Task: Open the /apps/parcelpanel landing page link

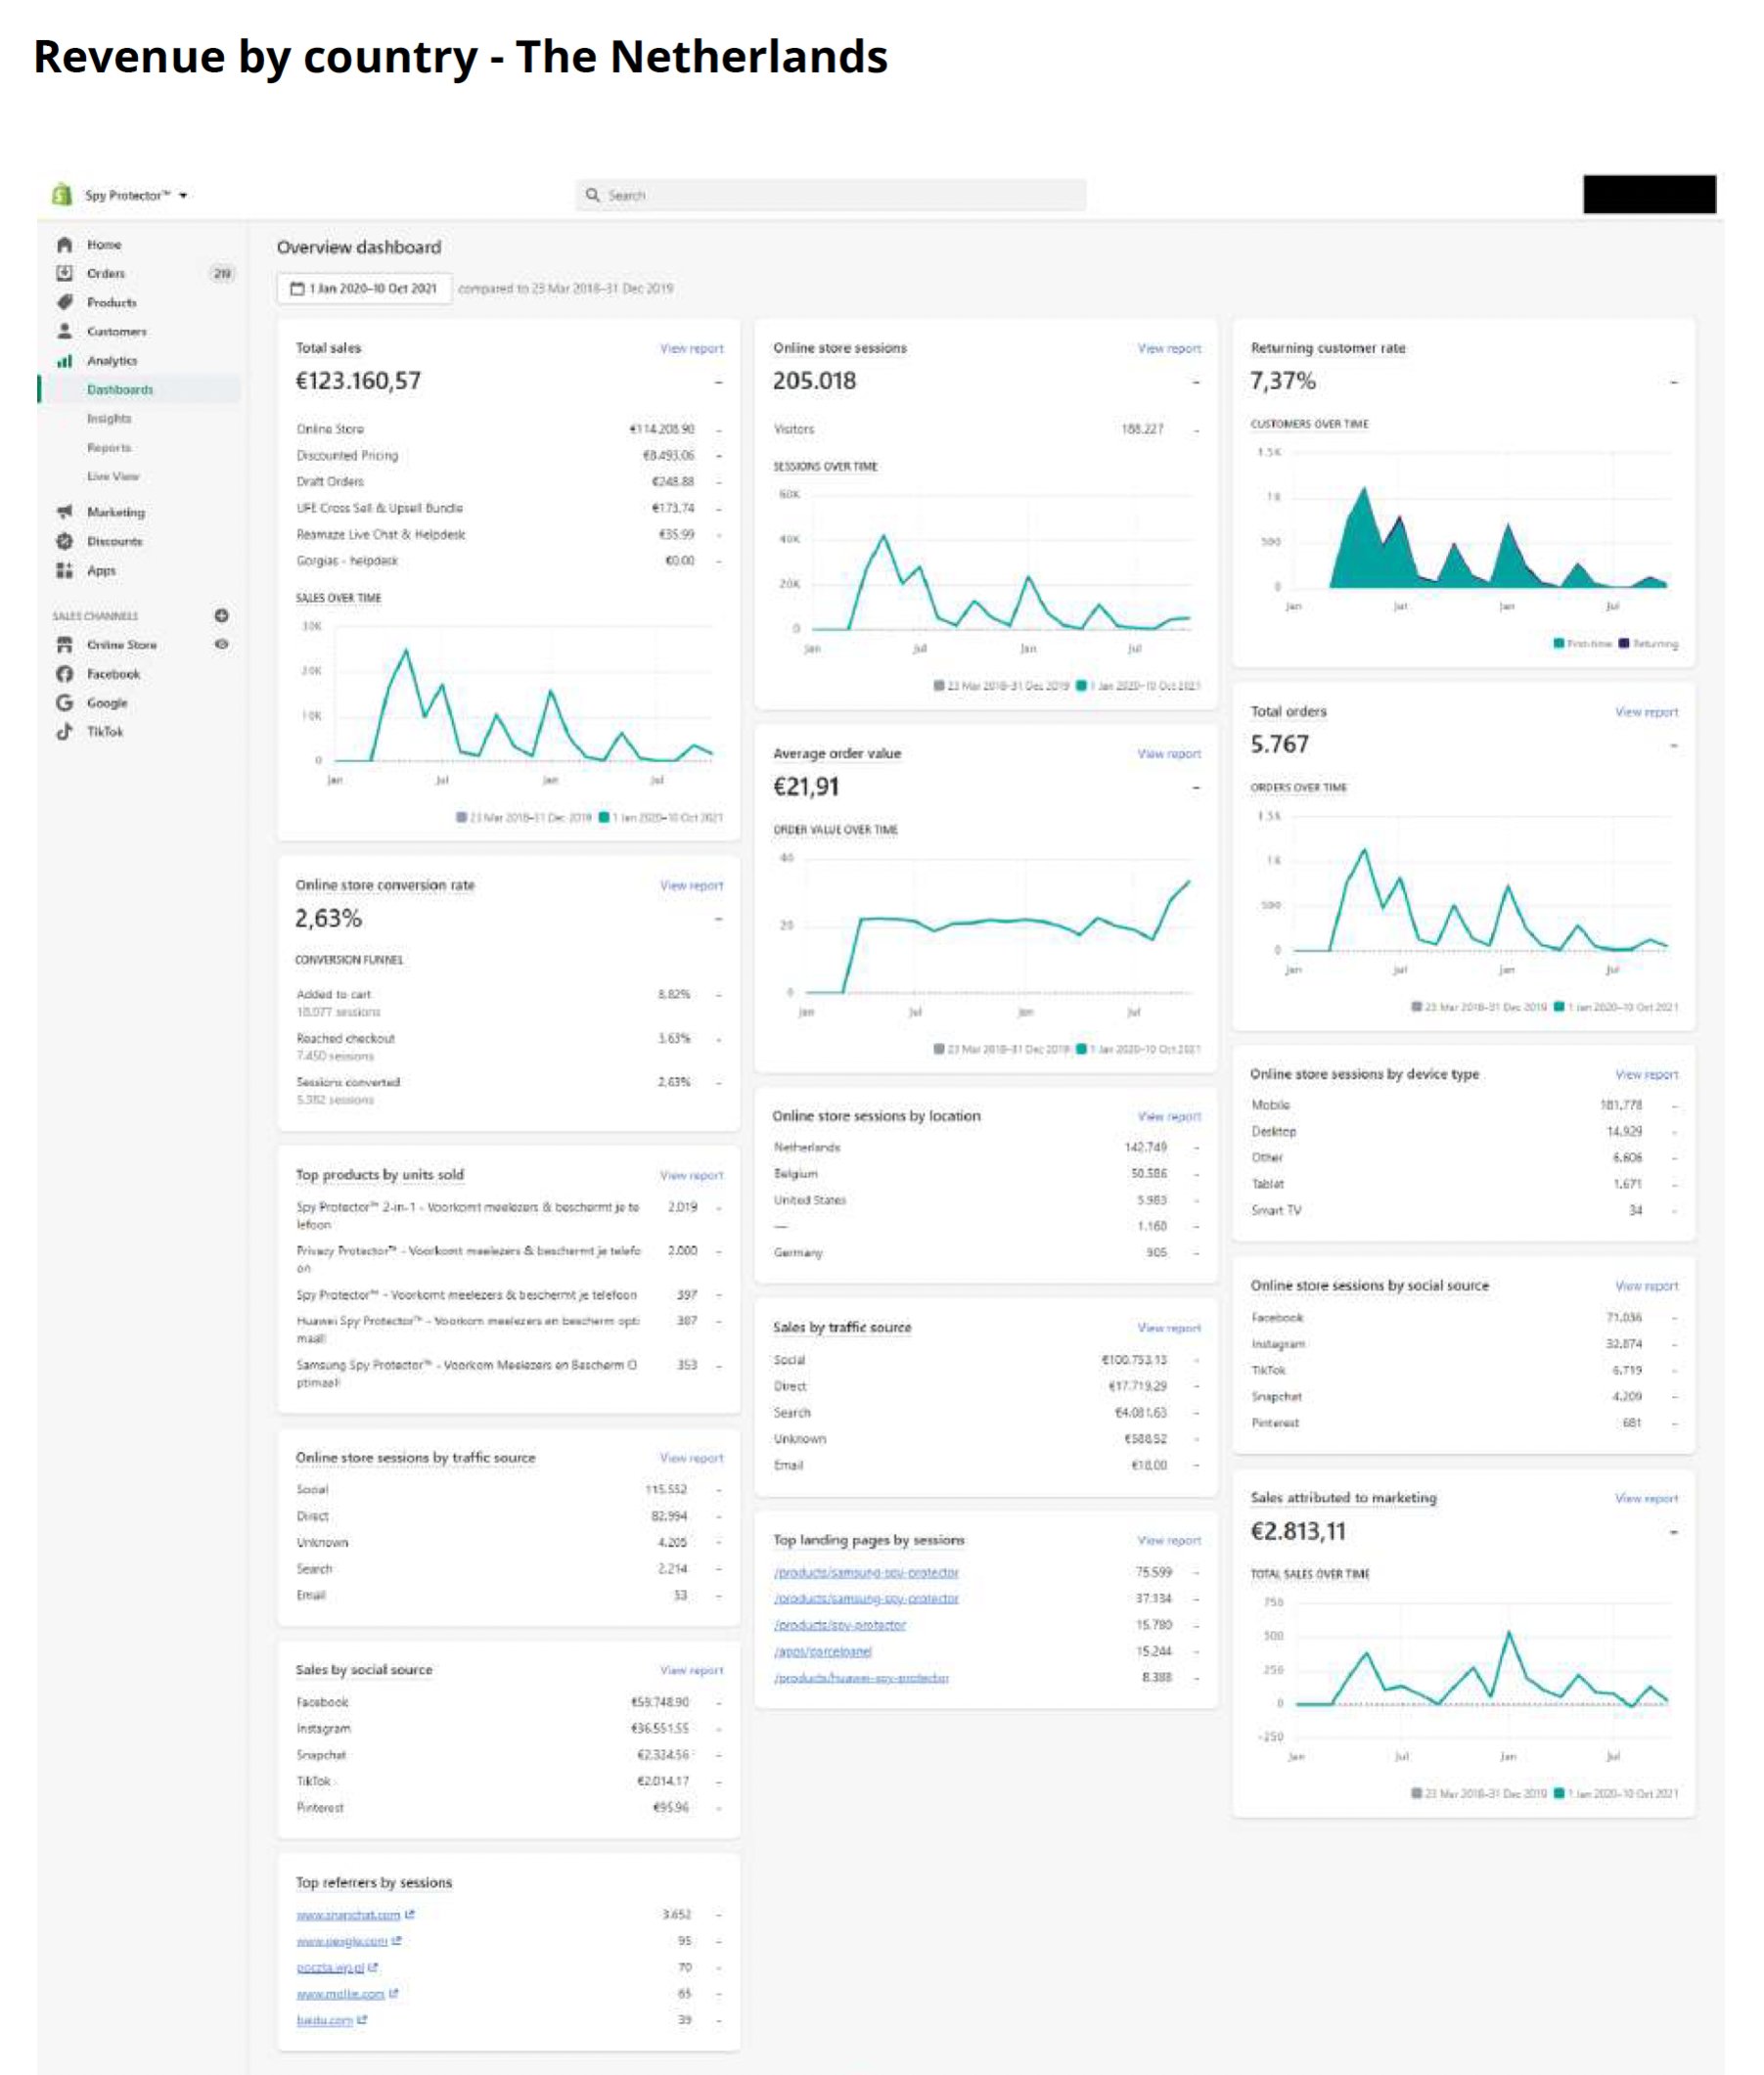Action: [823, 1651]
